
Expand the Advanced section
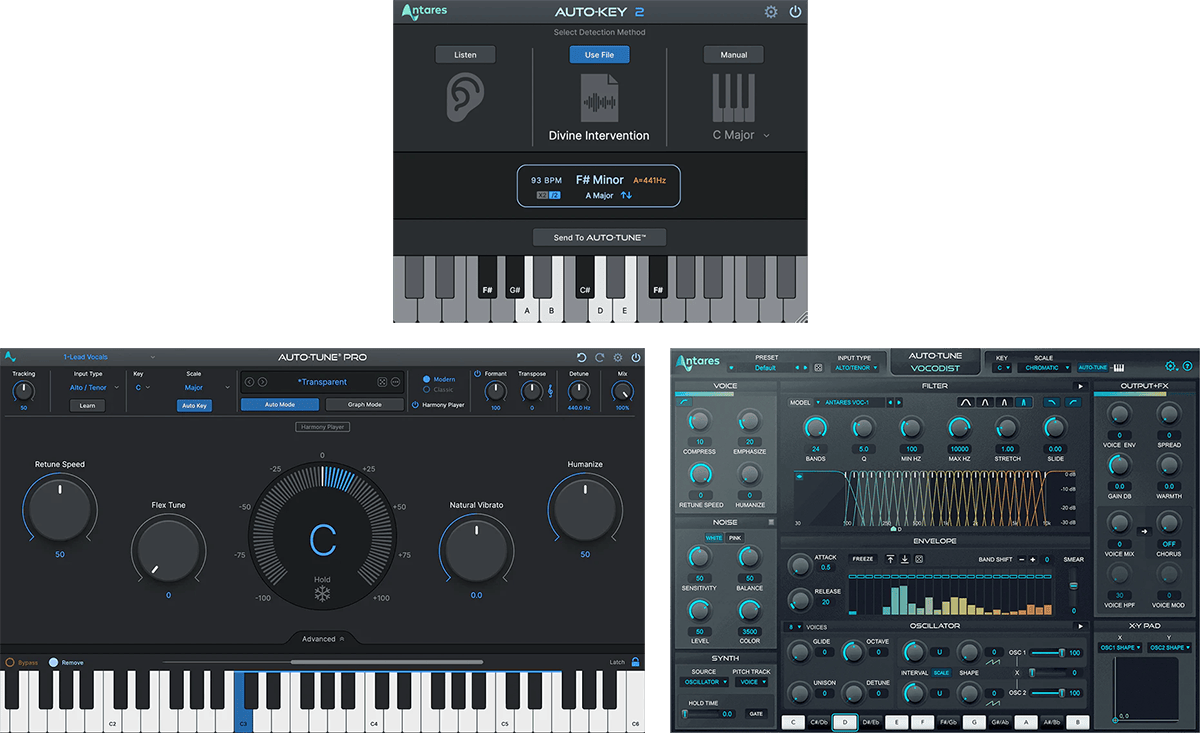coord(322,639)
